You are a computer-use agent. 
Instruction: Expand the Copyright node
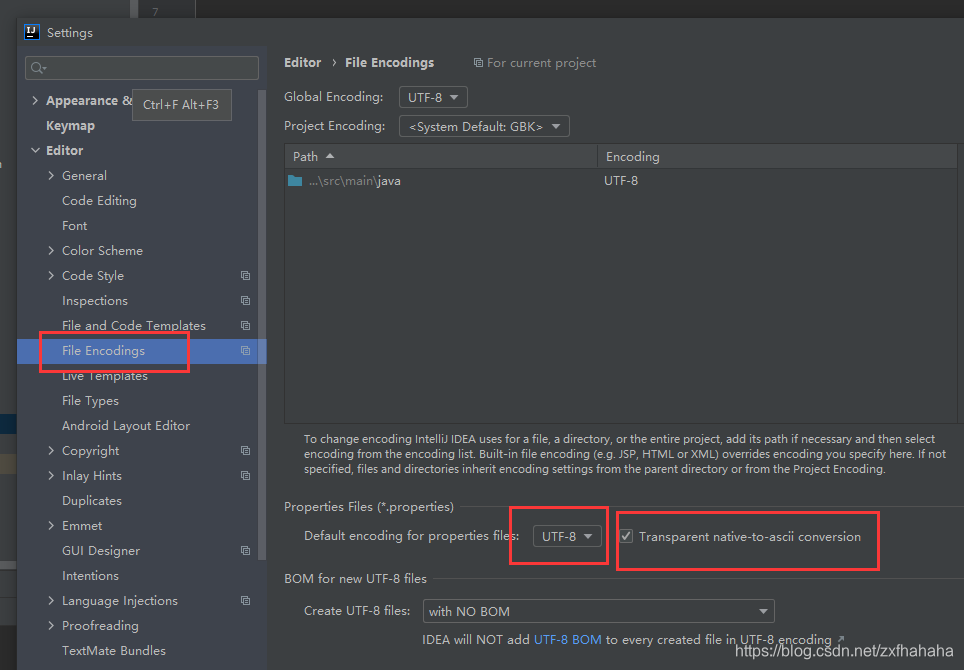51,451
